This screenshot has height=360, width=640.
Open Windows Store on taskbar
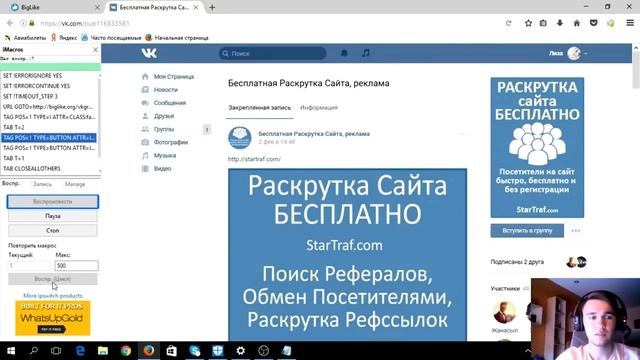click(x=171, y=351)
